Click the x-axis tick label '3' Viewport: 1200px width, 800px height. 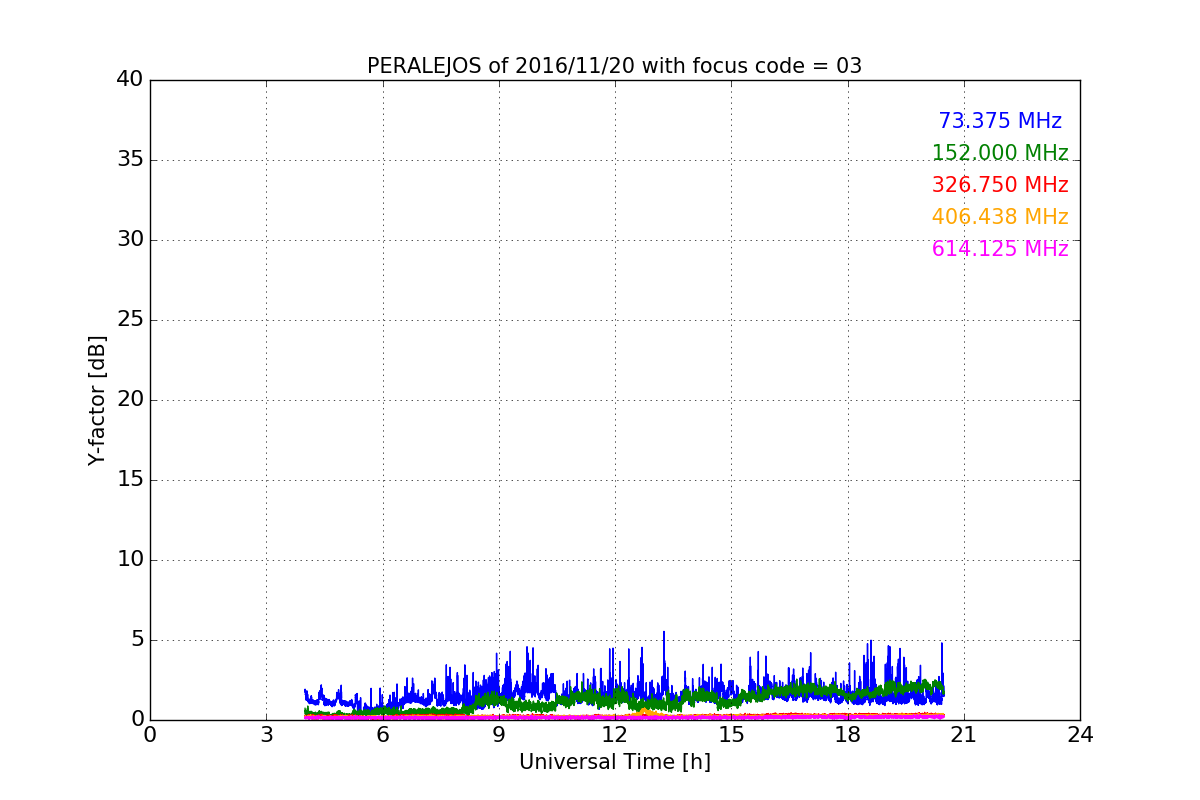click(266, 735)
